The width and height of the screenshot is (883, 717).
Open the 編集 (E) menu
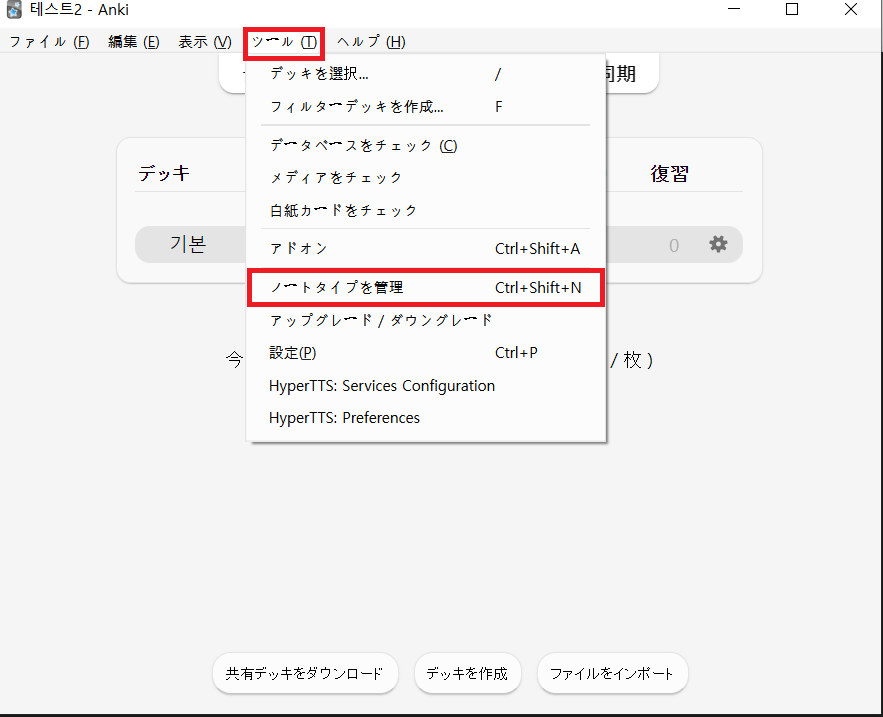tap(134, 42)
